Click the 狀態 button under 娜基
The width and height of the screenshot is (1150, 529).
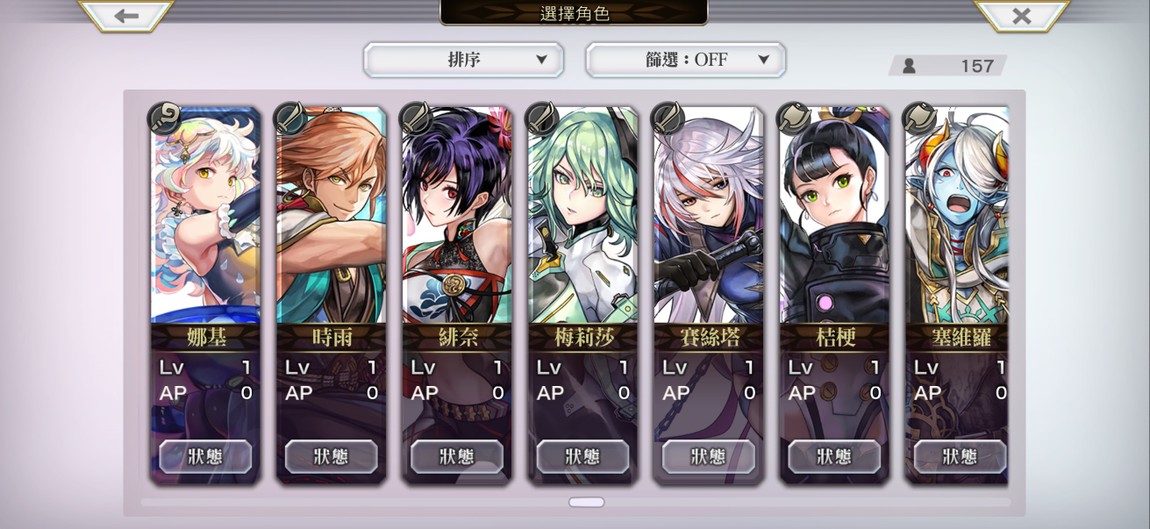[x=205, y=456]
